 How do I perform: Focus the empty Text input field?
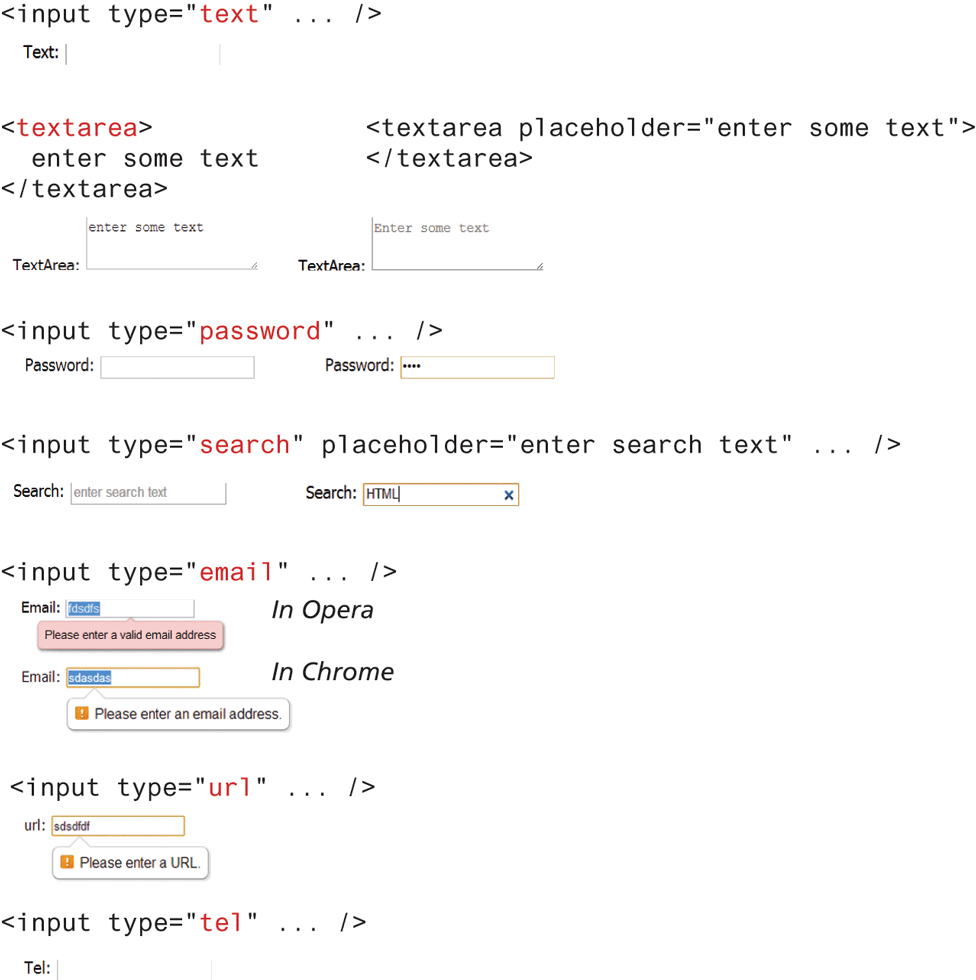142,54
